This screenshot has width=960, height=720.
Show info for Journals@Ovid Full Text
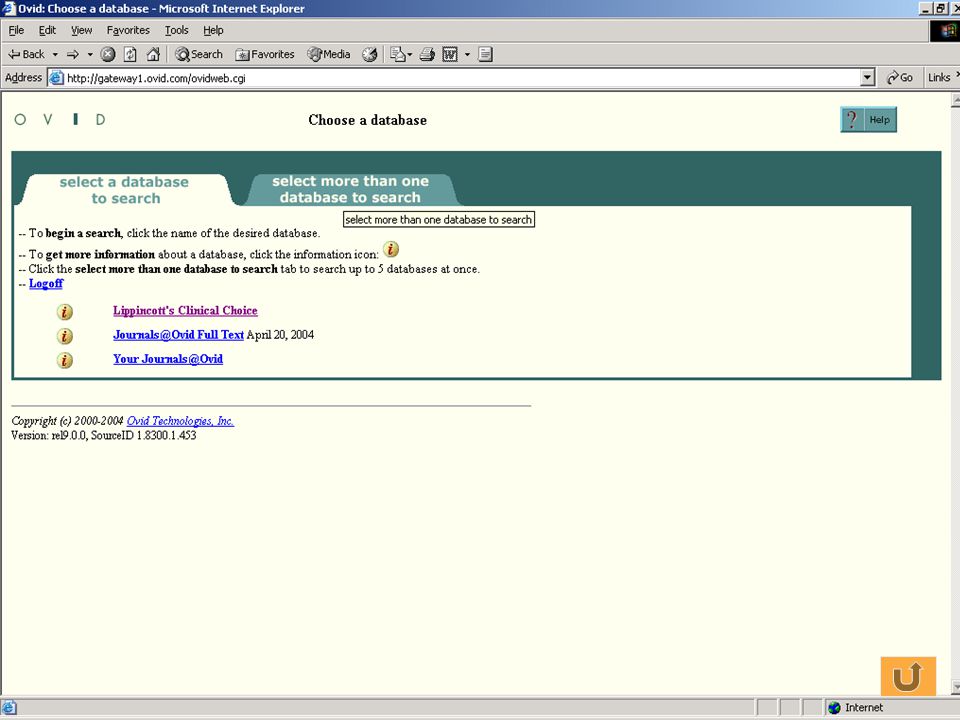[64, 336]
